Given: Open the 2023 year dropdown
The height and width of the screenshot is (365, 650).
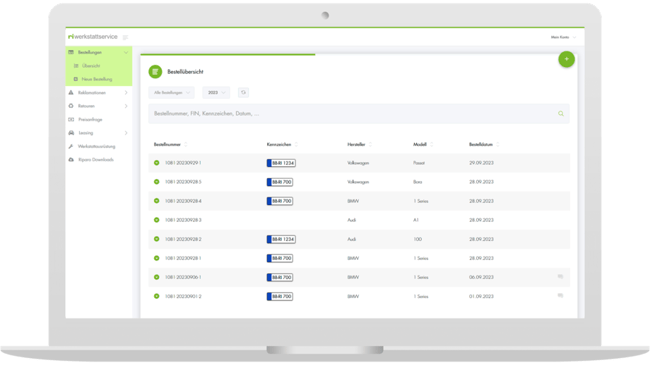Looking at the screenshot, I should coord(216,92).
